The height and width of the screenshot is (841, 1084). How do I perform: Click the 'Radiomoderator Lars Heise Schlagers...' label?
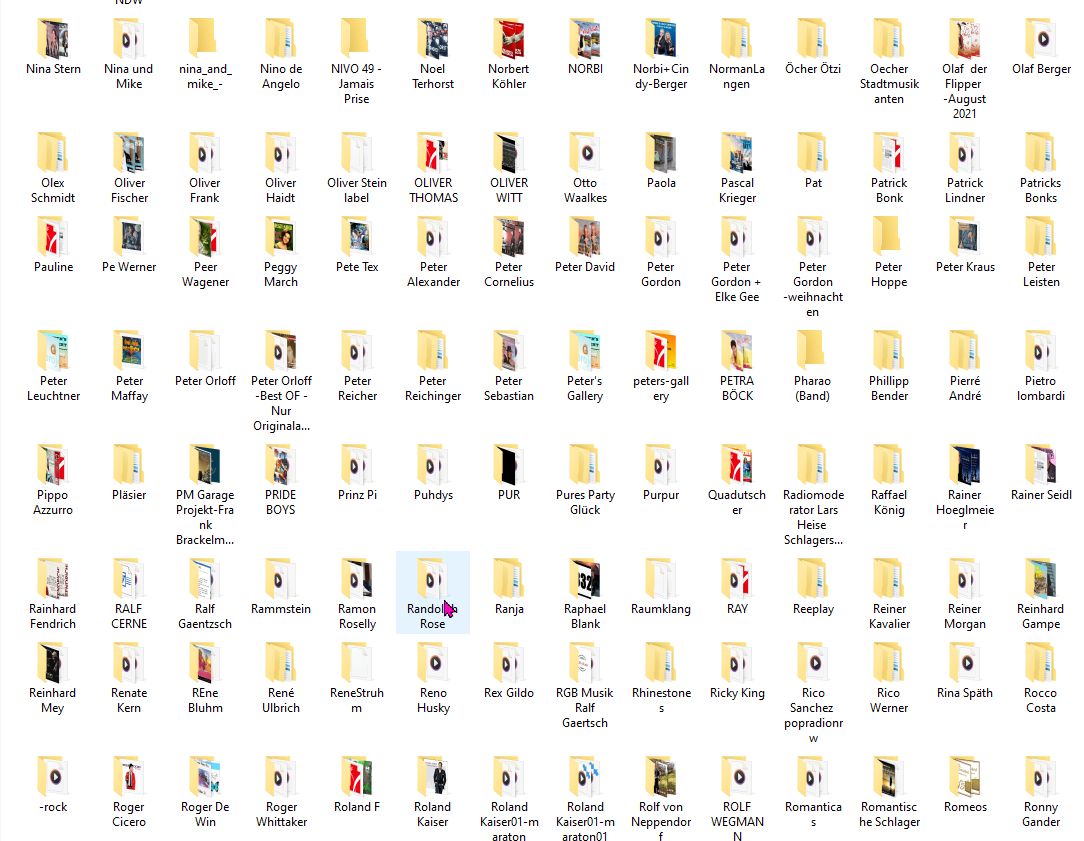point(813,518)
